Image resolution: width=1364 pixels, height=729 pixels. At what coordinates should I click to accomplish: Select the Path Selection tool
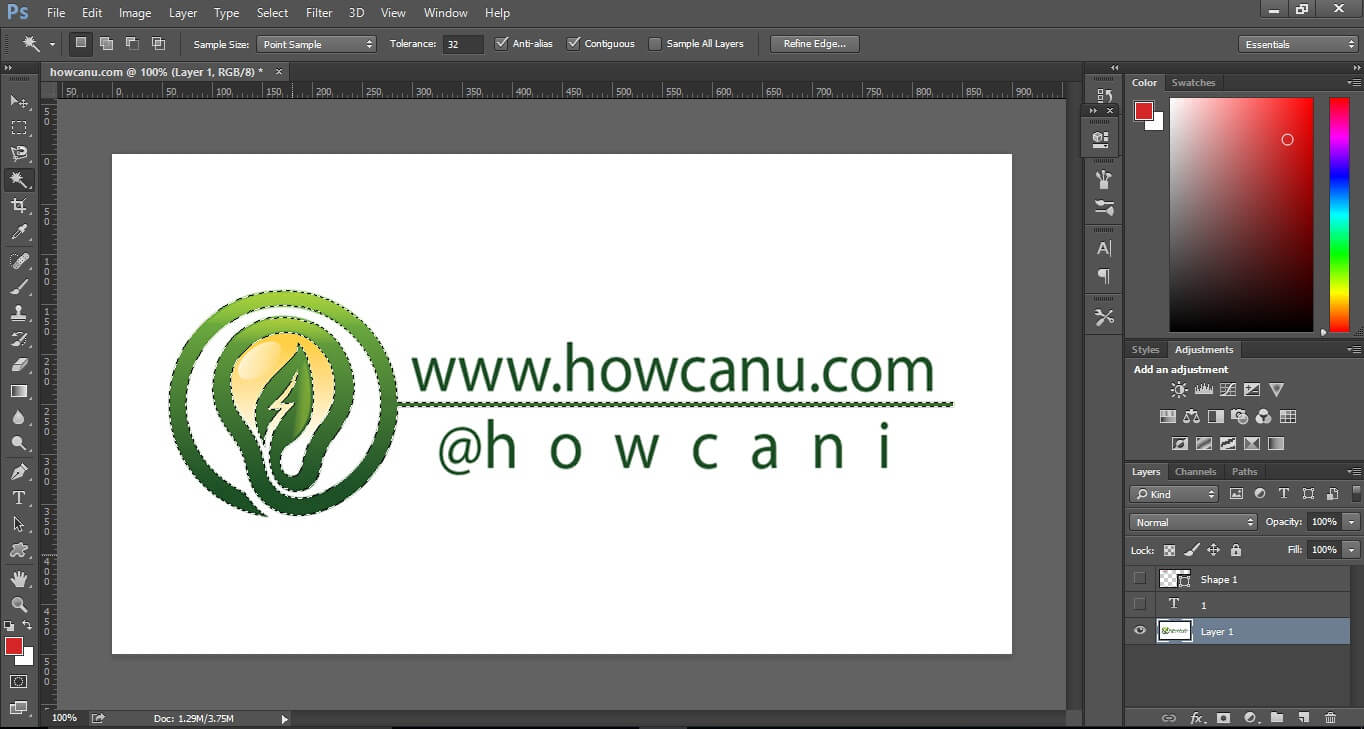(19, 523)
